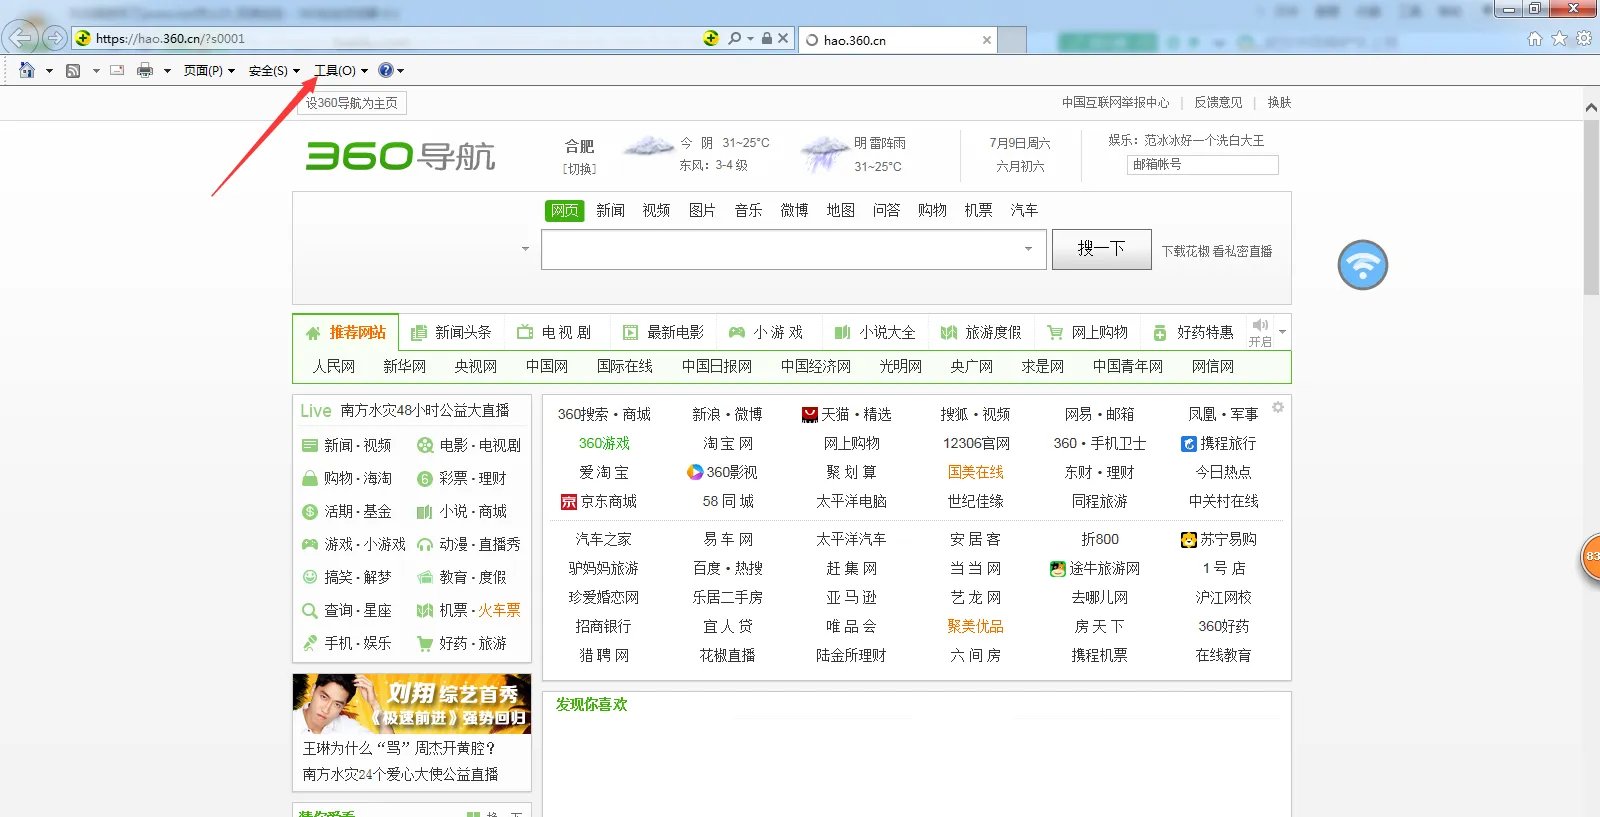Screen dimensions: 1600x817
Task: Click today's cloudy weather icon
Action: click(x=648, y=148)
